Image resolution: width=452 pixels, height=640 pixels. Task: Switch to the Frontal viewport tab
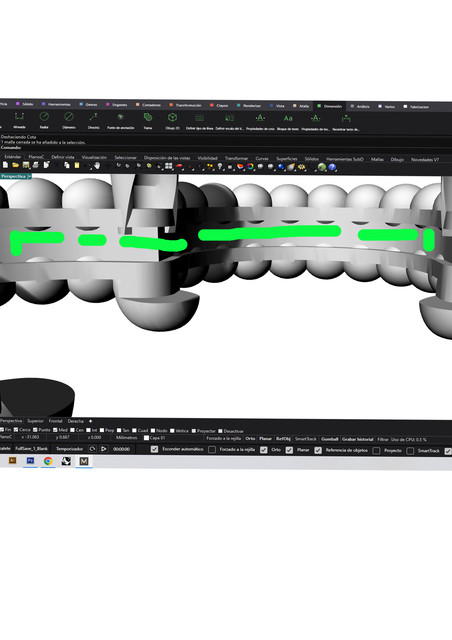pos(56,421)
